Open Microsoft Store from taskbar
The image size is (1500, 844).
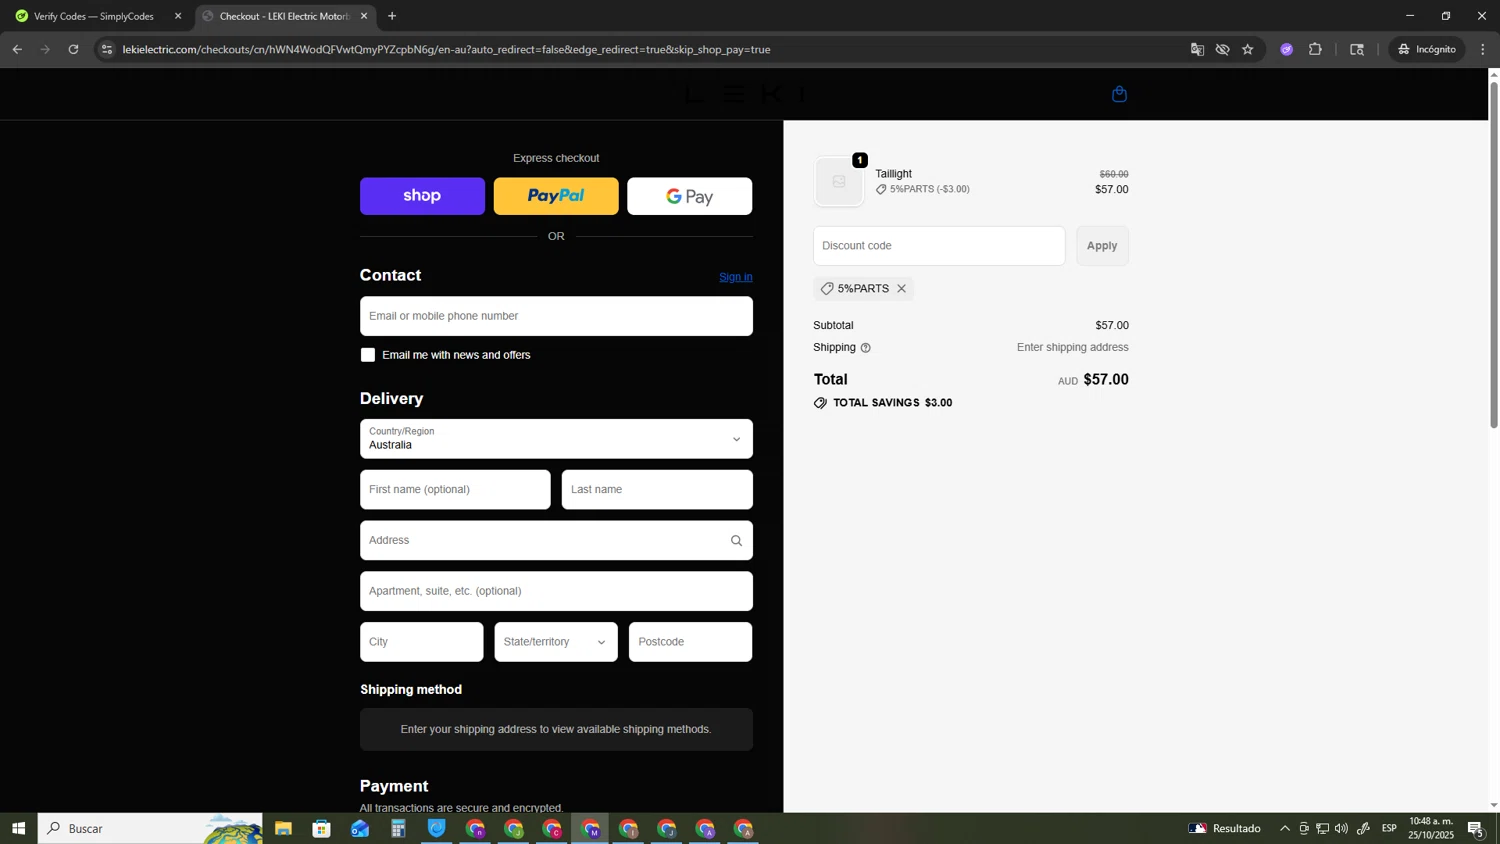321,828
